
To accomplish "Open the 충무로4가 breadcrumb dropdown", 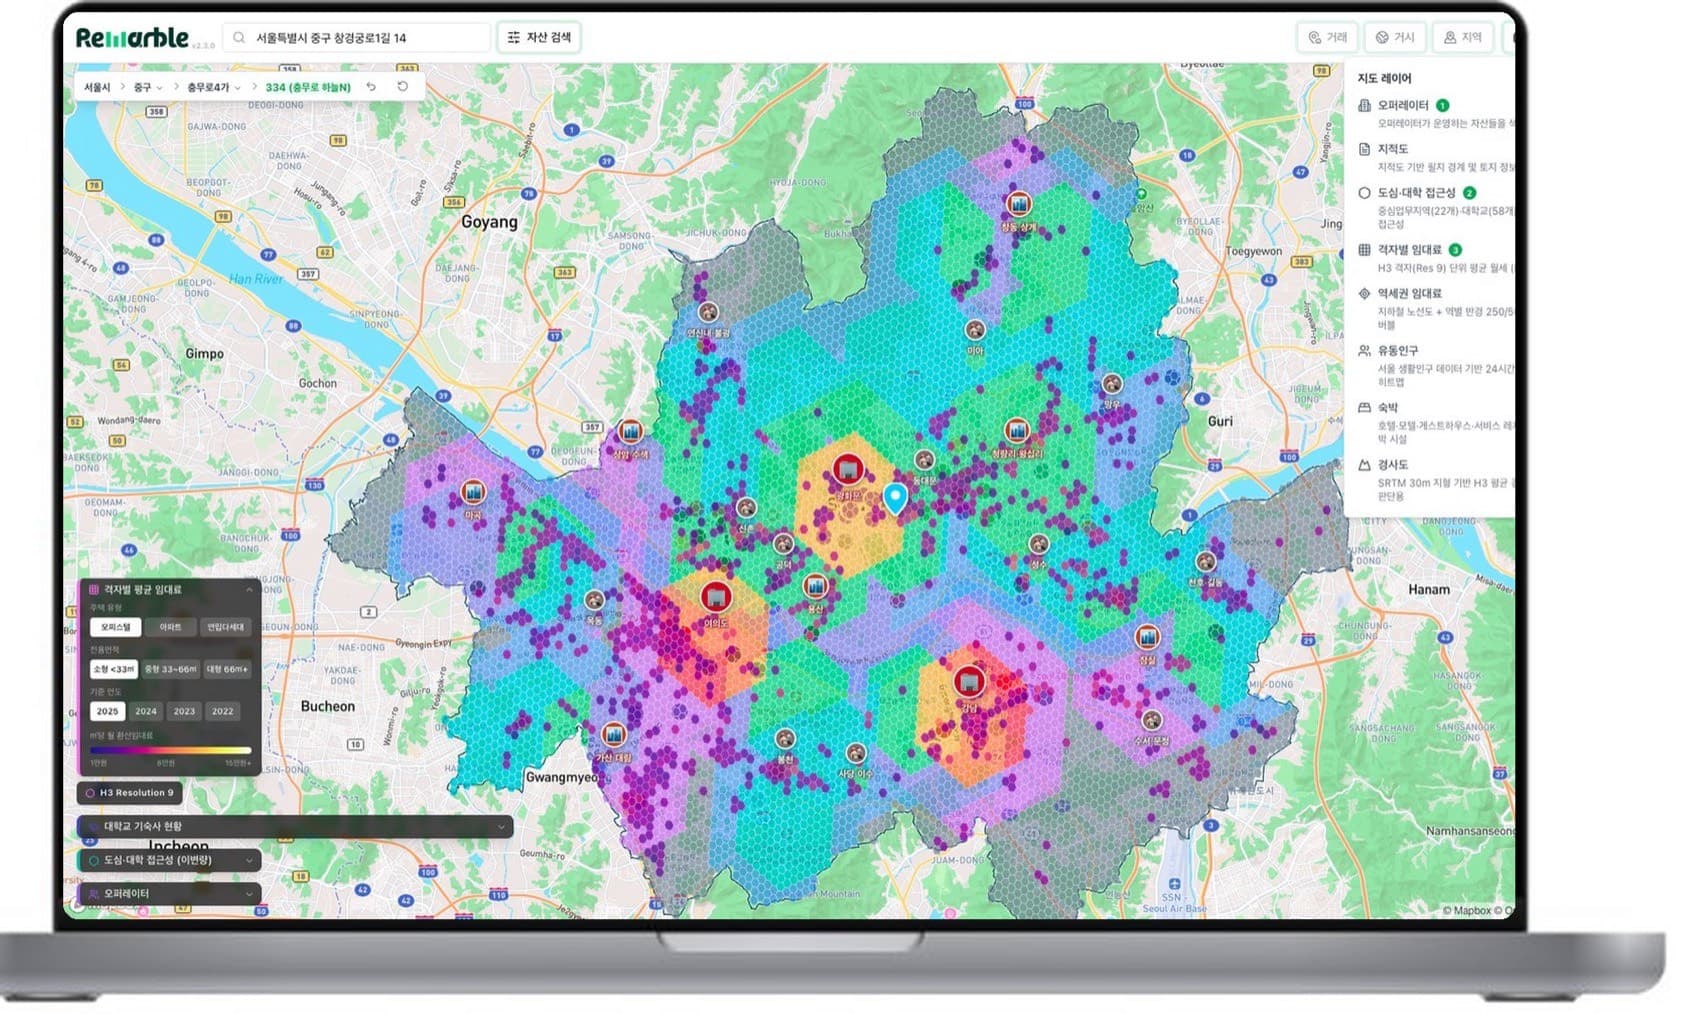I will click(x=214, y=87).
